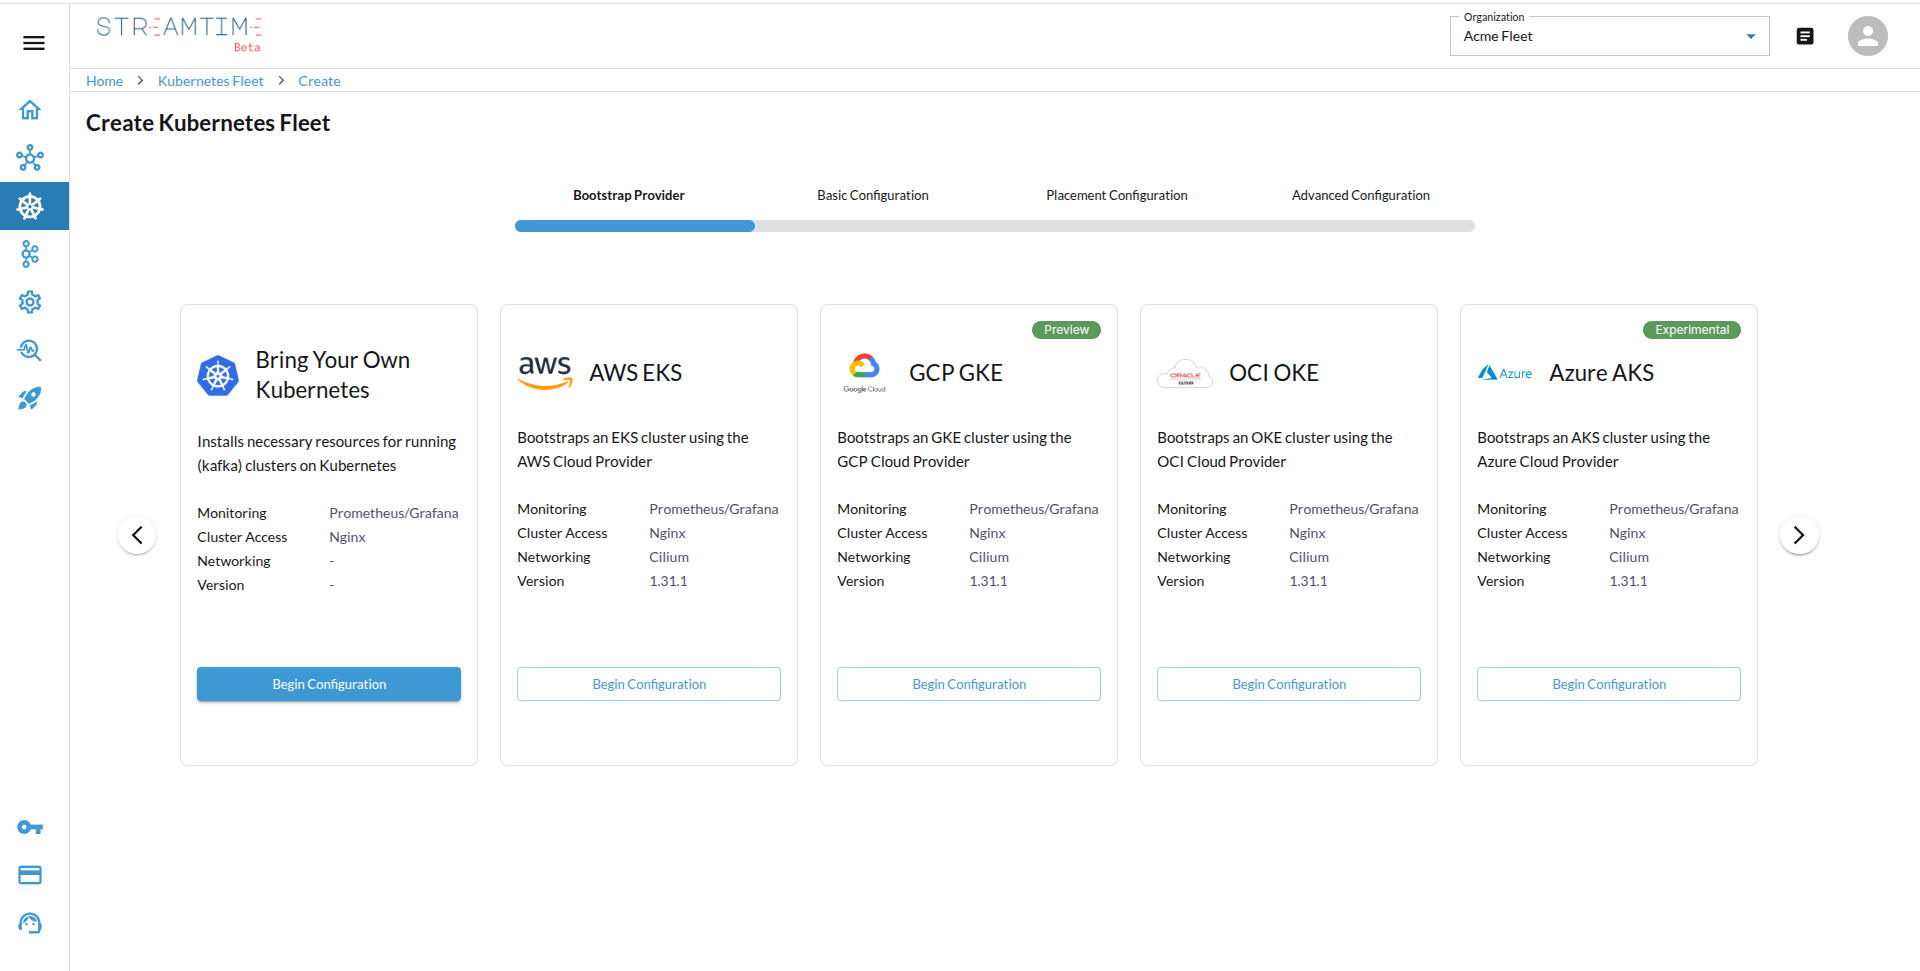
Task: Open the user account avatar menu
Action: click(x=1867, y=36)
